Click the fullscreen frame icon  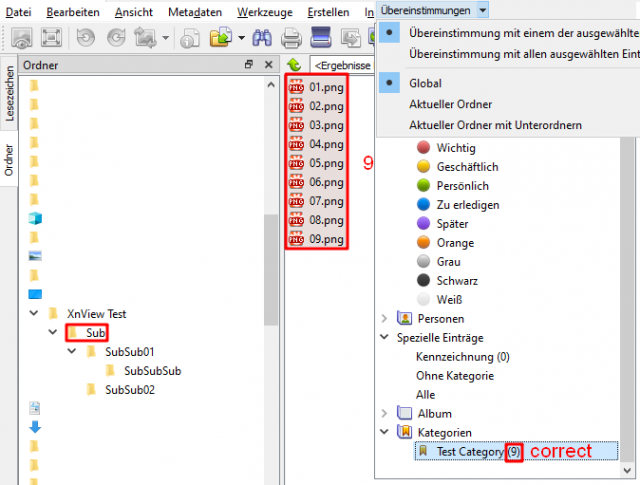tap(51, 38)
